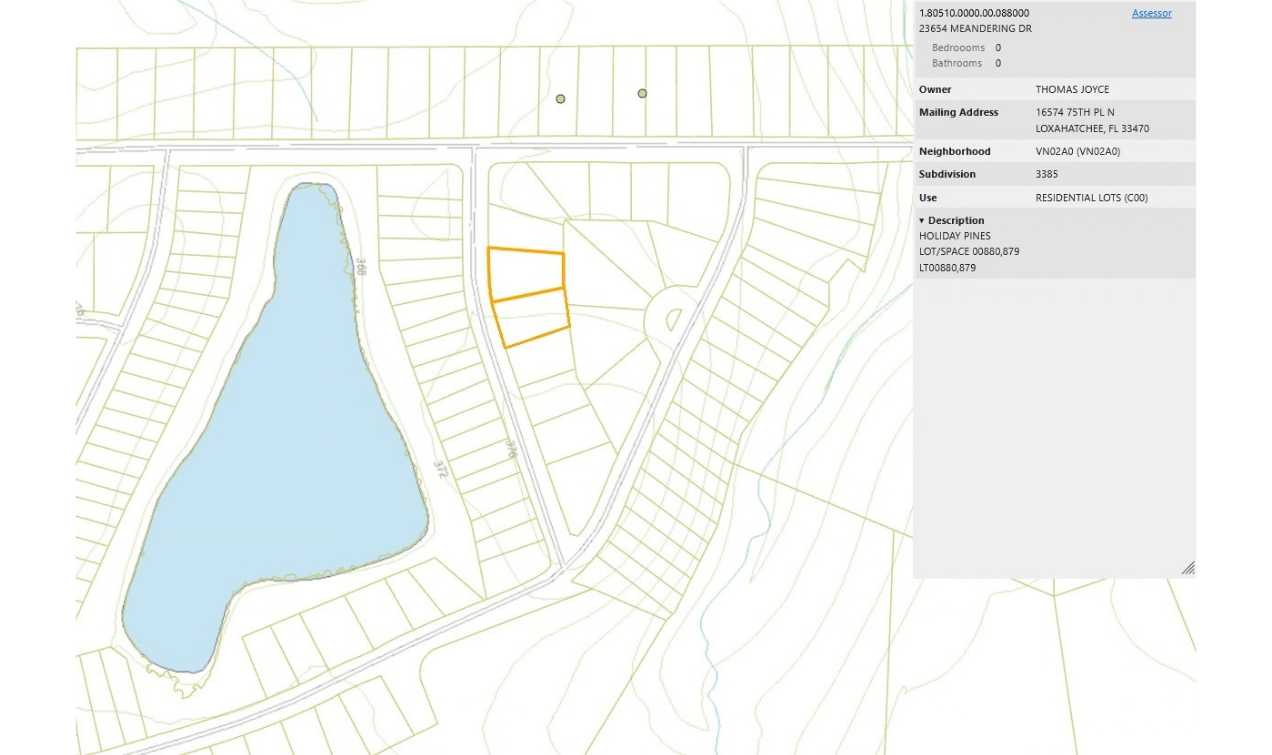This screenshot has height=755, width=1272.
Task: Select the lower orange highlighted parcel
Action: click(532, 318)
